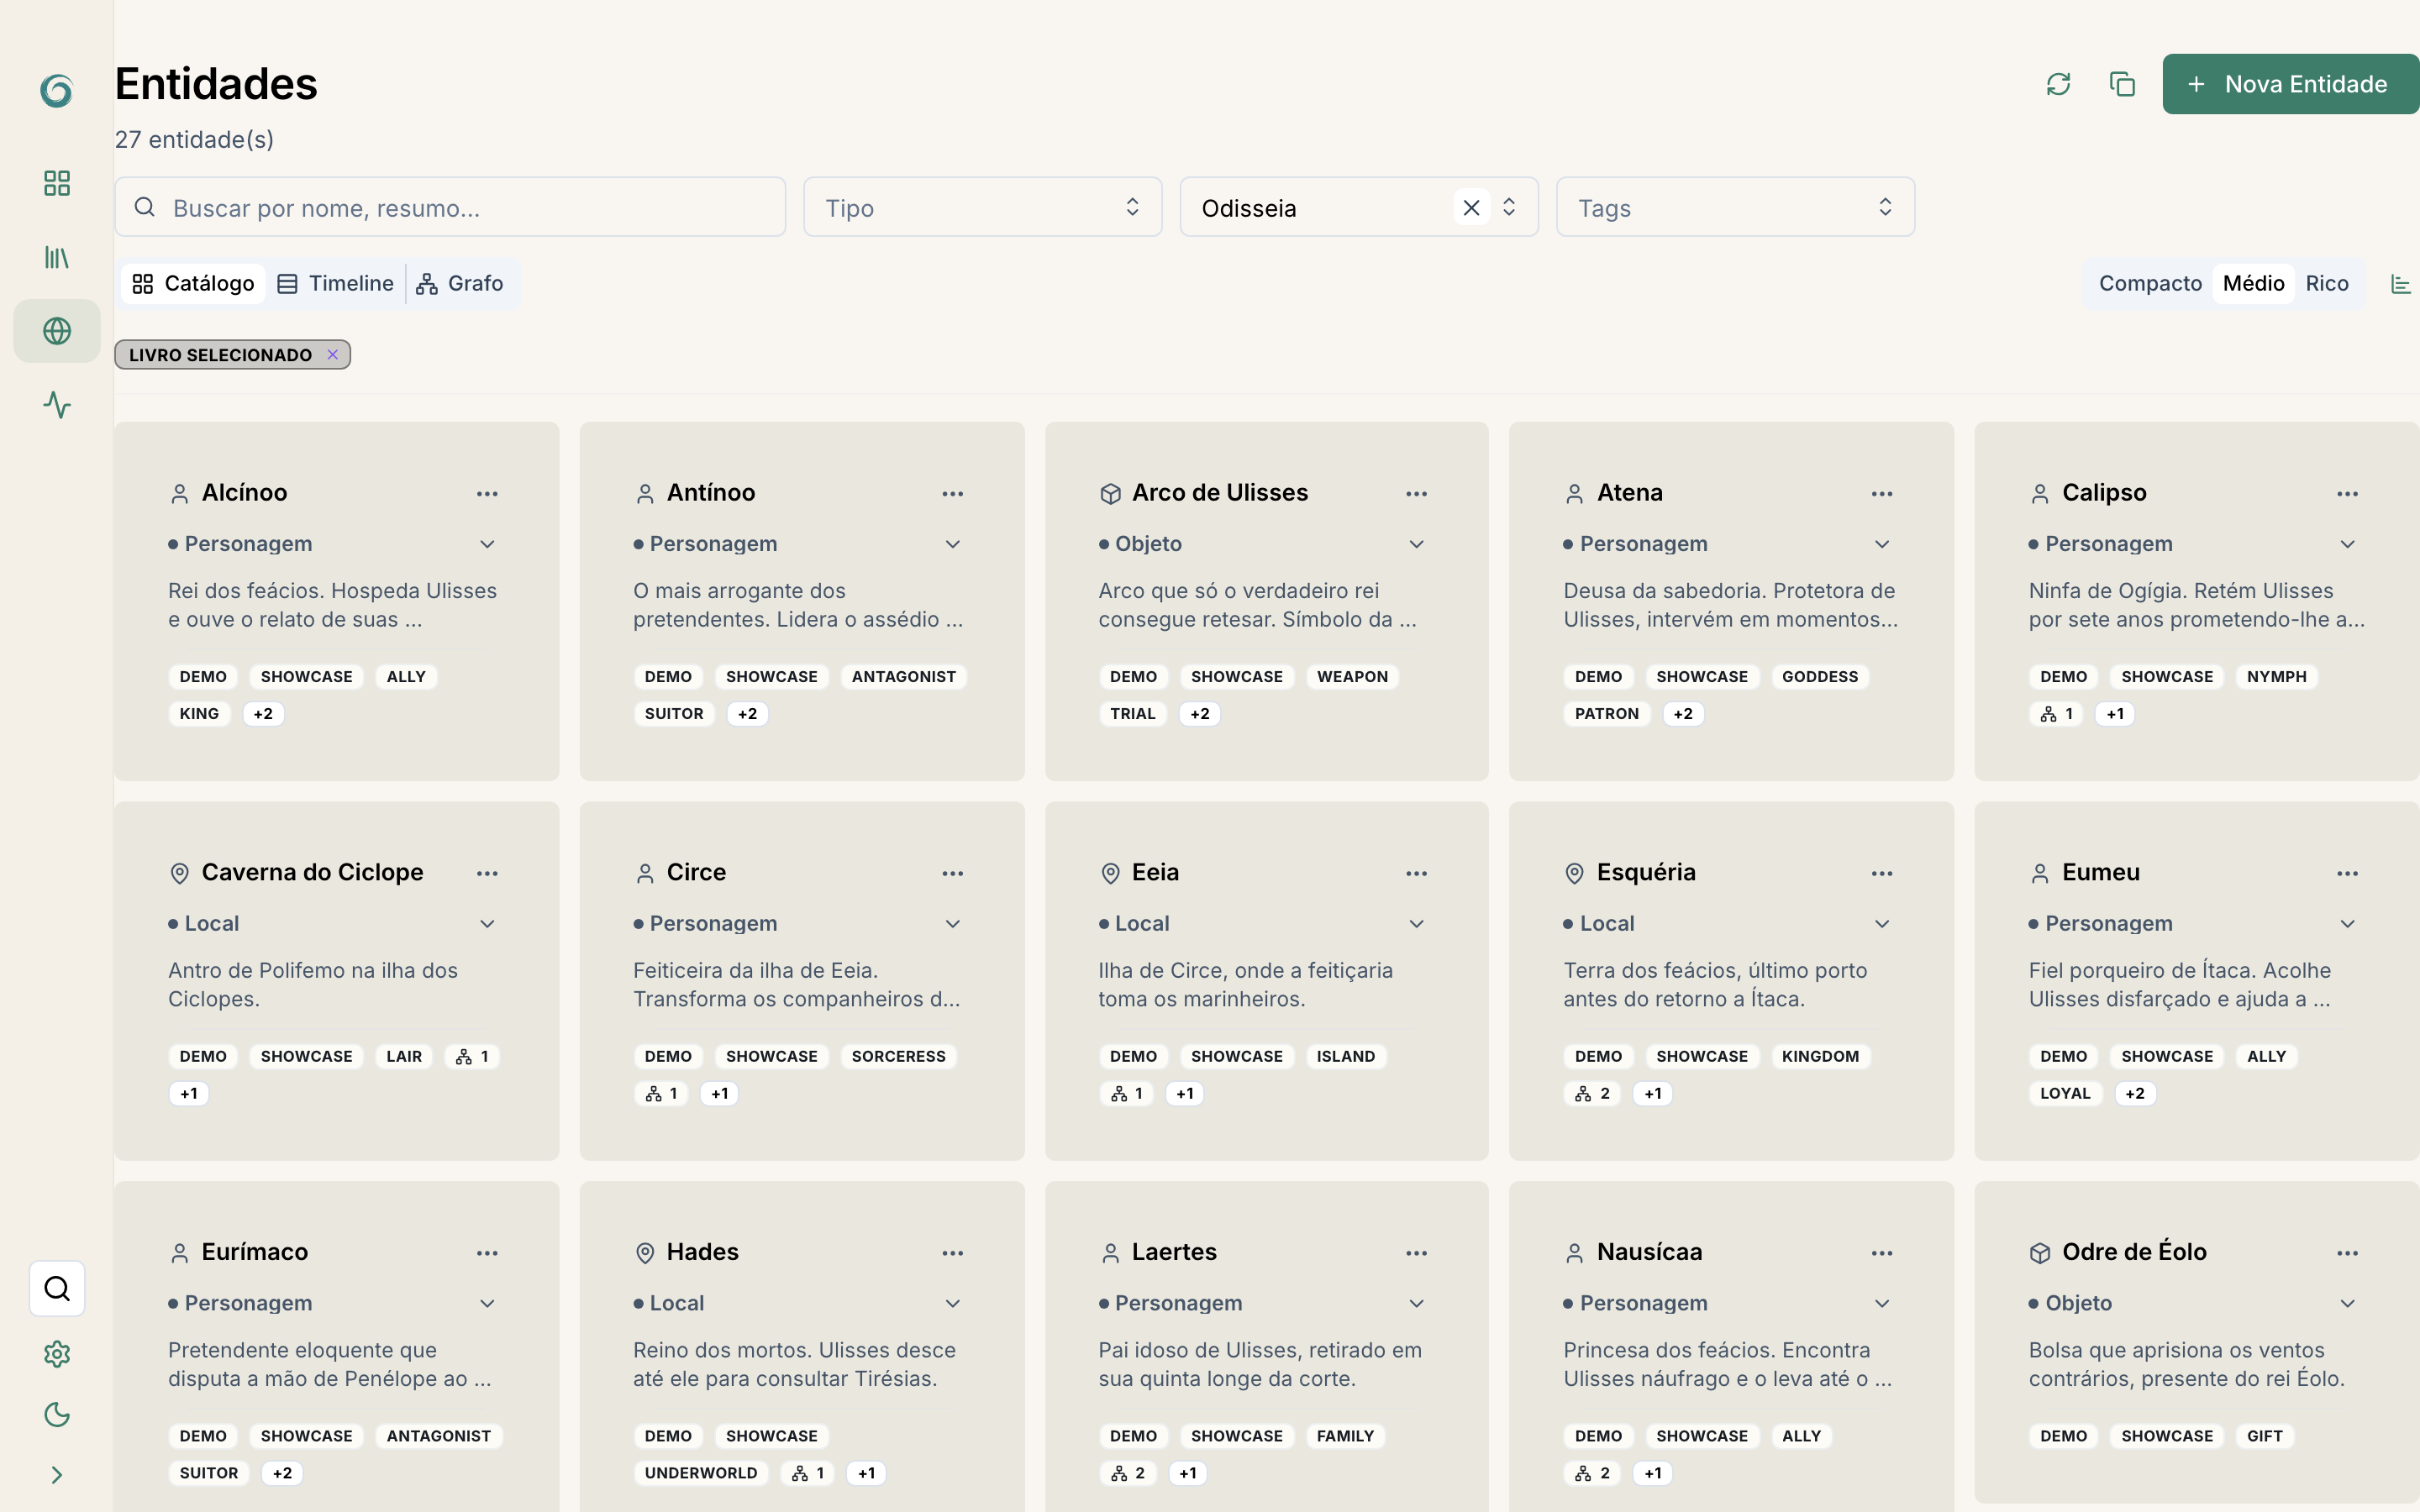Viewport: 2420px width, 1512px height.
Task: Open more options menu for Hades
Action: pos(952,1253)
